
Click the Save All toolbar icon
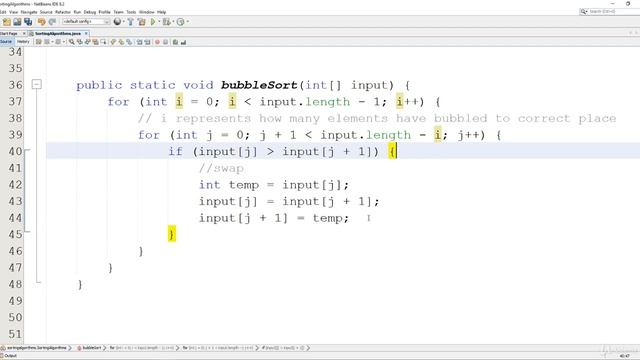click(28, 22)
